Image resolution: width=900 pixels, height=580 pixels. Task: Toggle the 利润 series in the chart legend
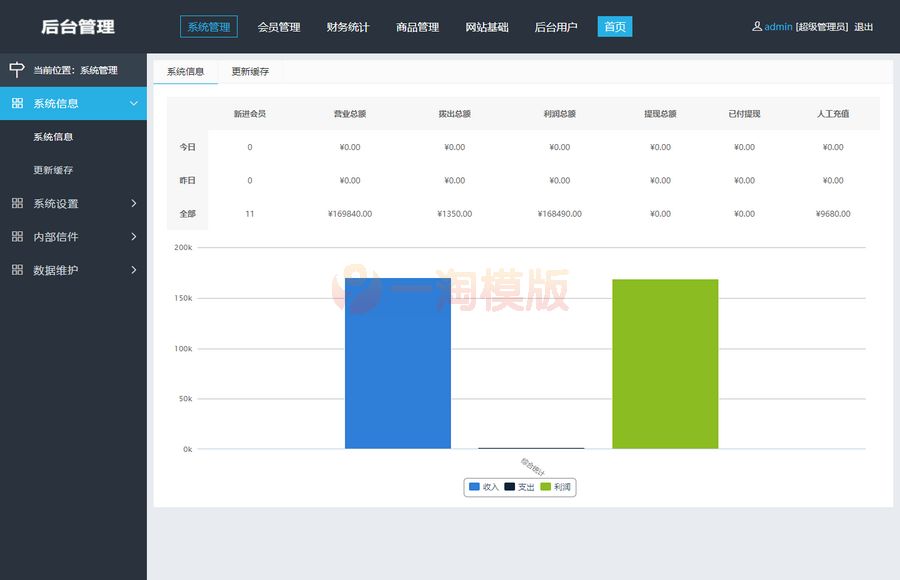(556, 487)
